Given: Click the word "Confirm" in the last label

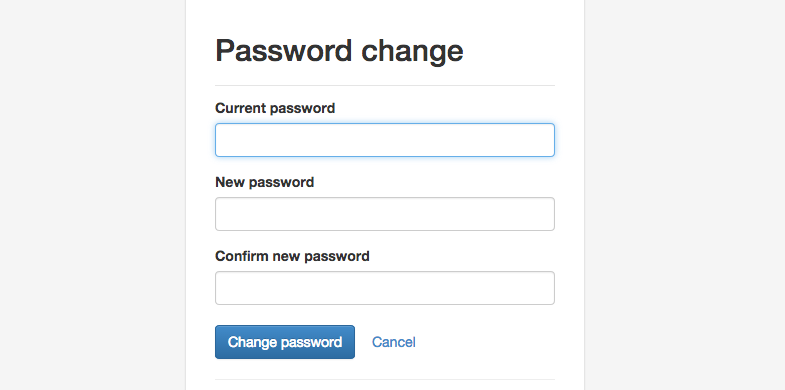Looking at the screenshot, I should pyautogui.click(x=241, y=256).
